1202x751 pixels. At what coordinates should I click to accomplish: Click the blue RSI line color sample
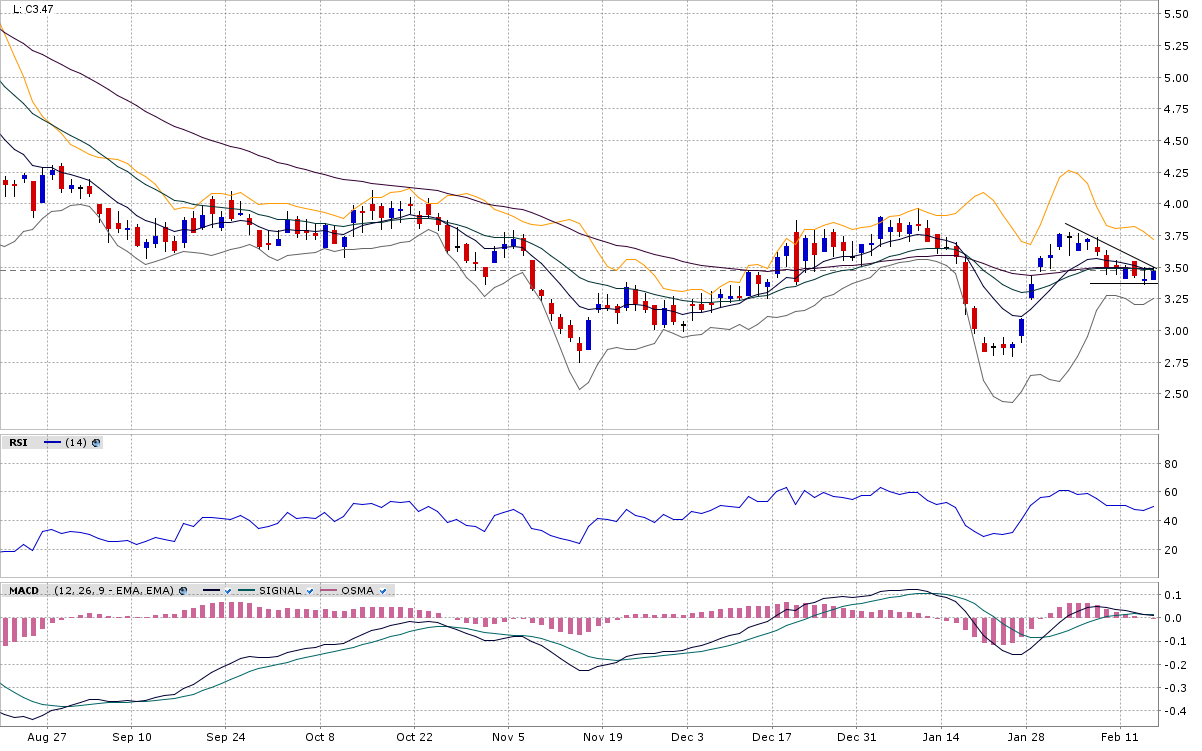pos(52,442)
